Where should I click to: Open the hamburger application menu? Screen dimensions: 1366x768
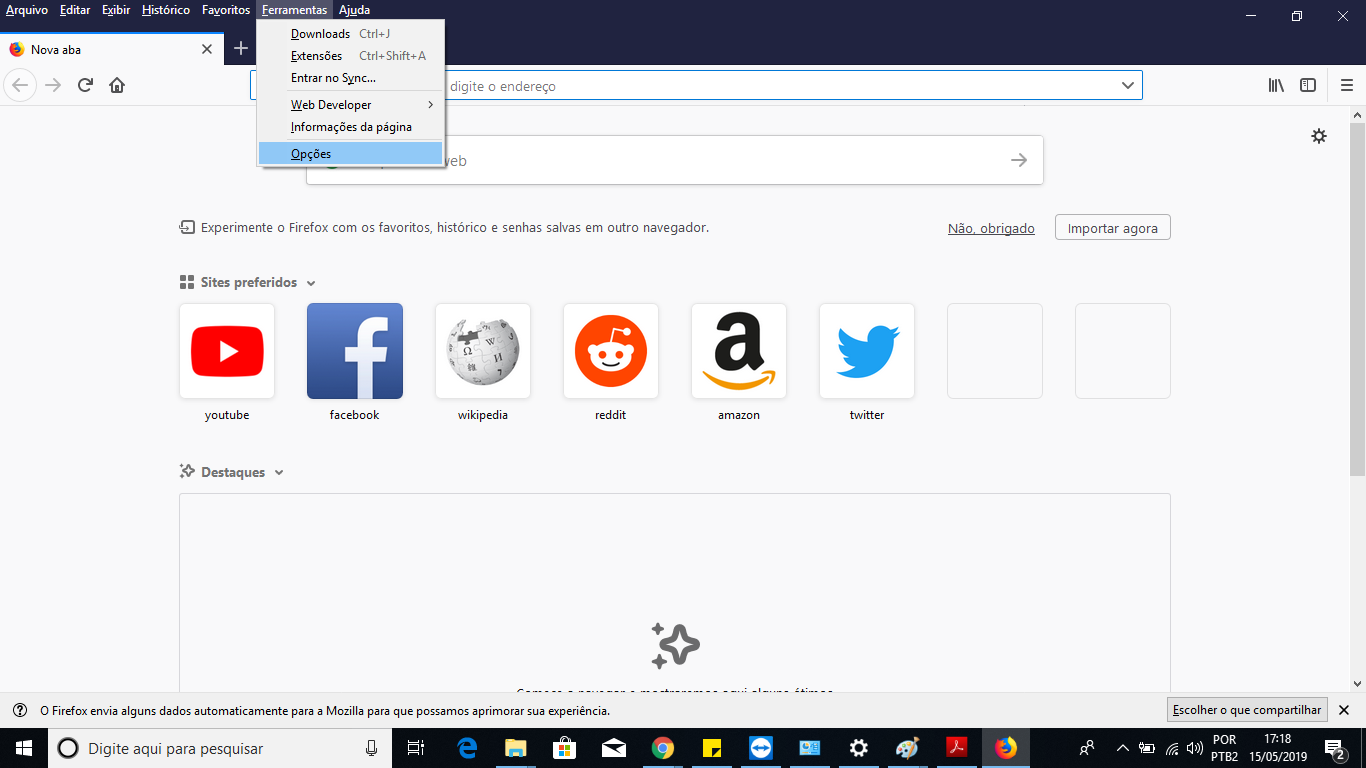point(1347,85)
